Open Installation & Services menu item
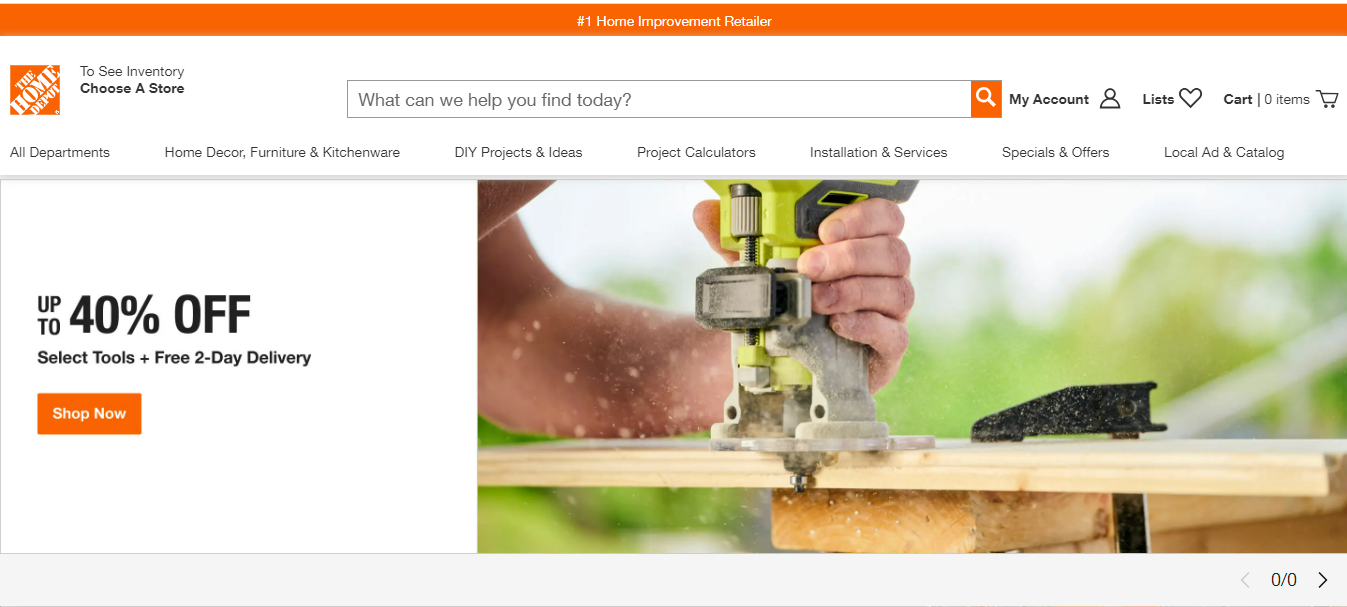Screen dimensions: 1347x607 click(878, 152)
